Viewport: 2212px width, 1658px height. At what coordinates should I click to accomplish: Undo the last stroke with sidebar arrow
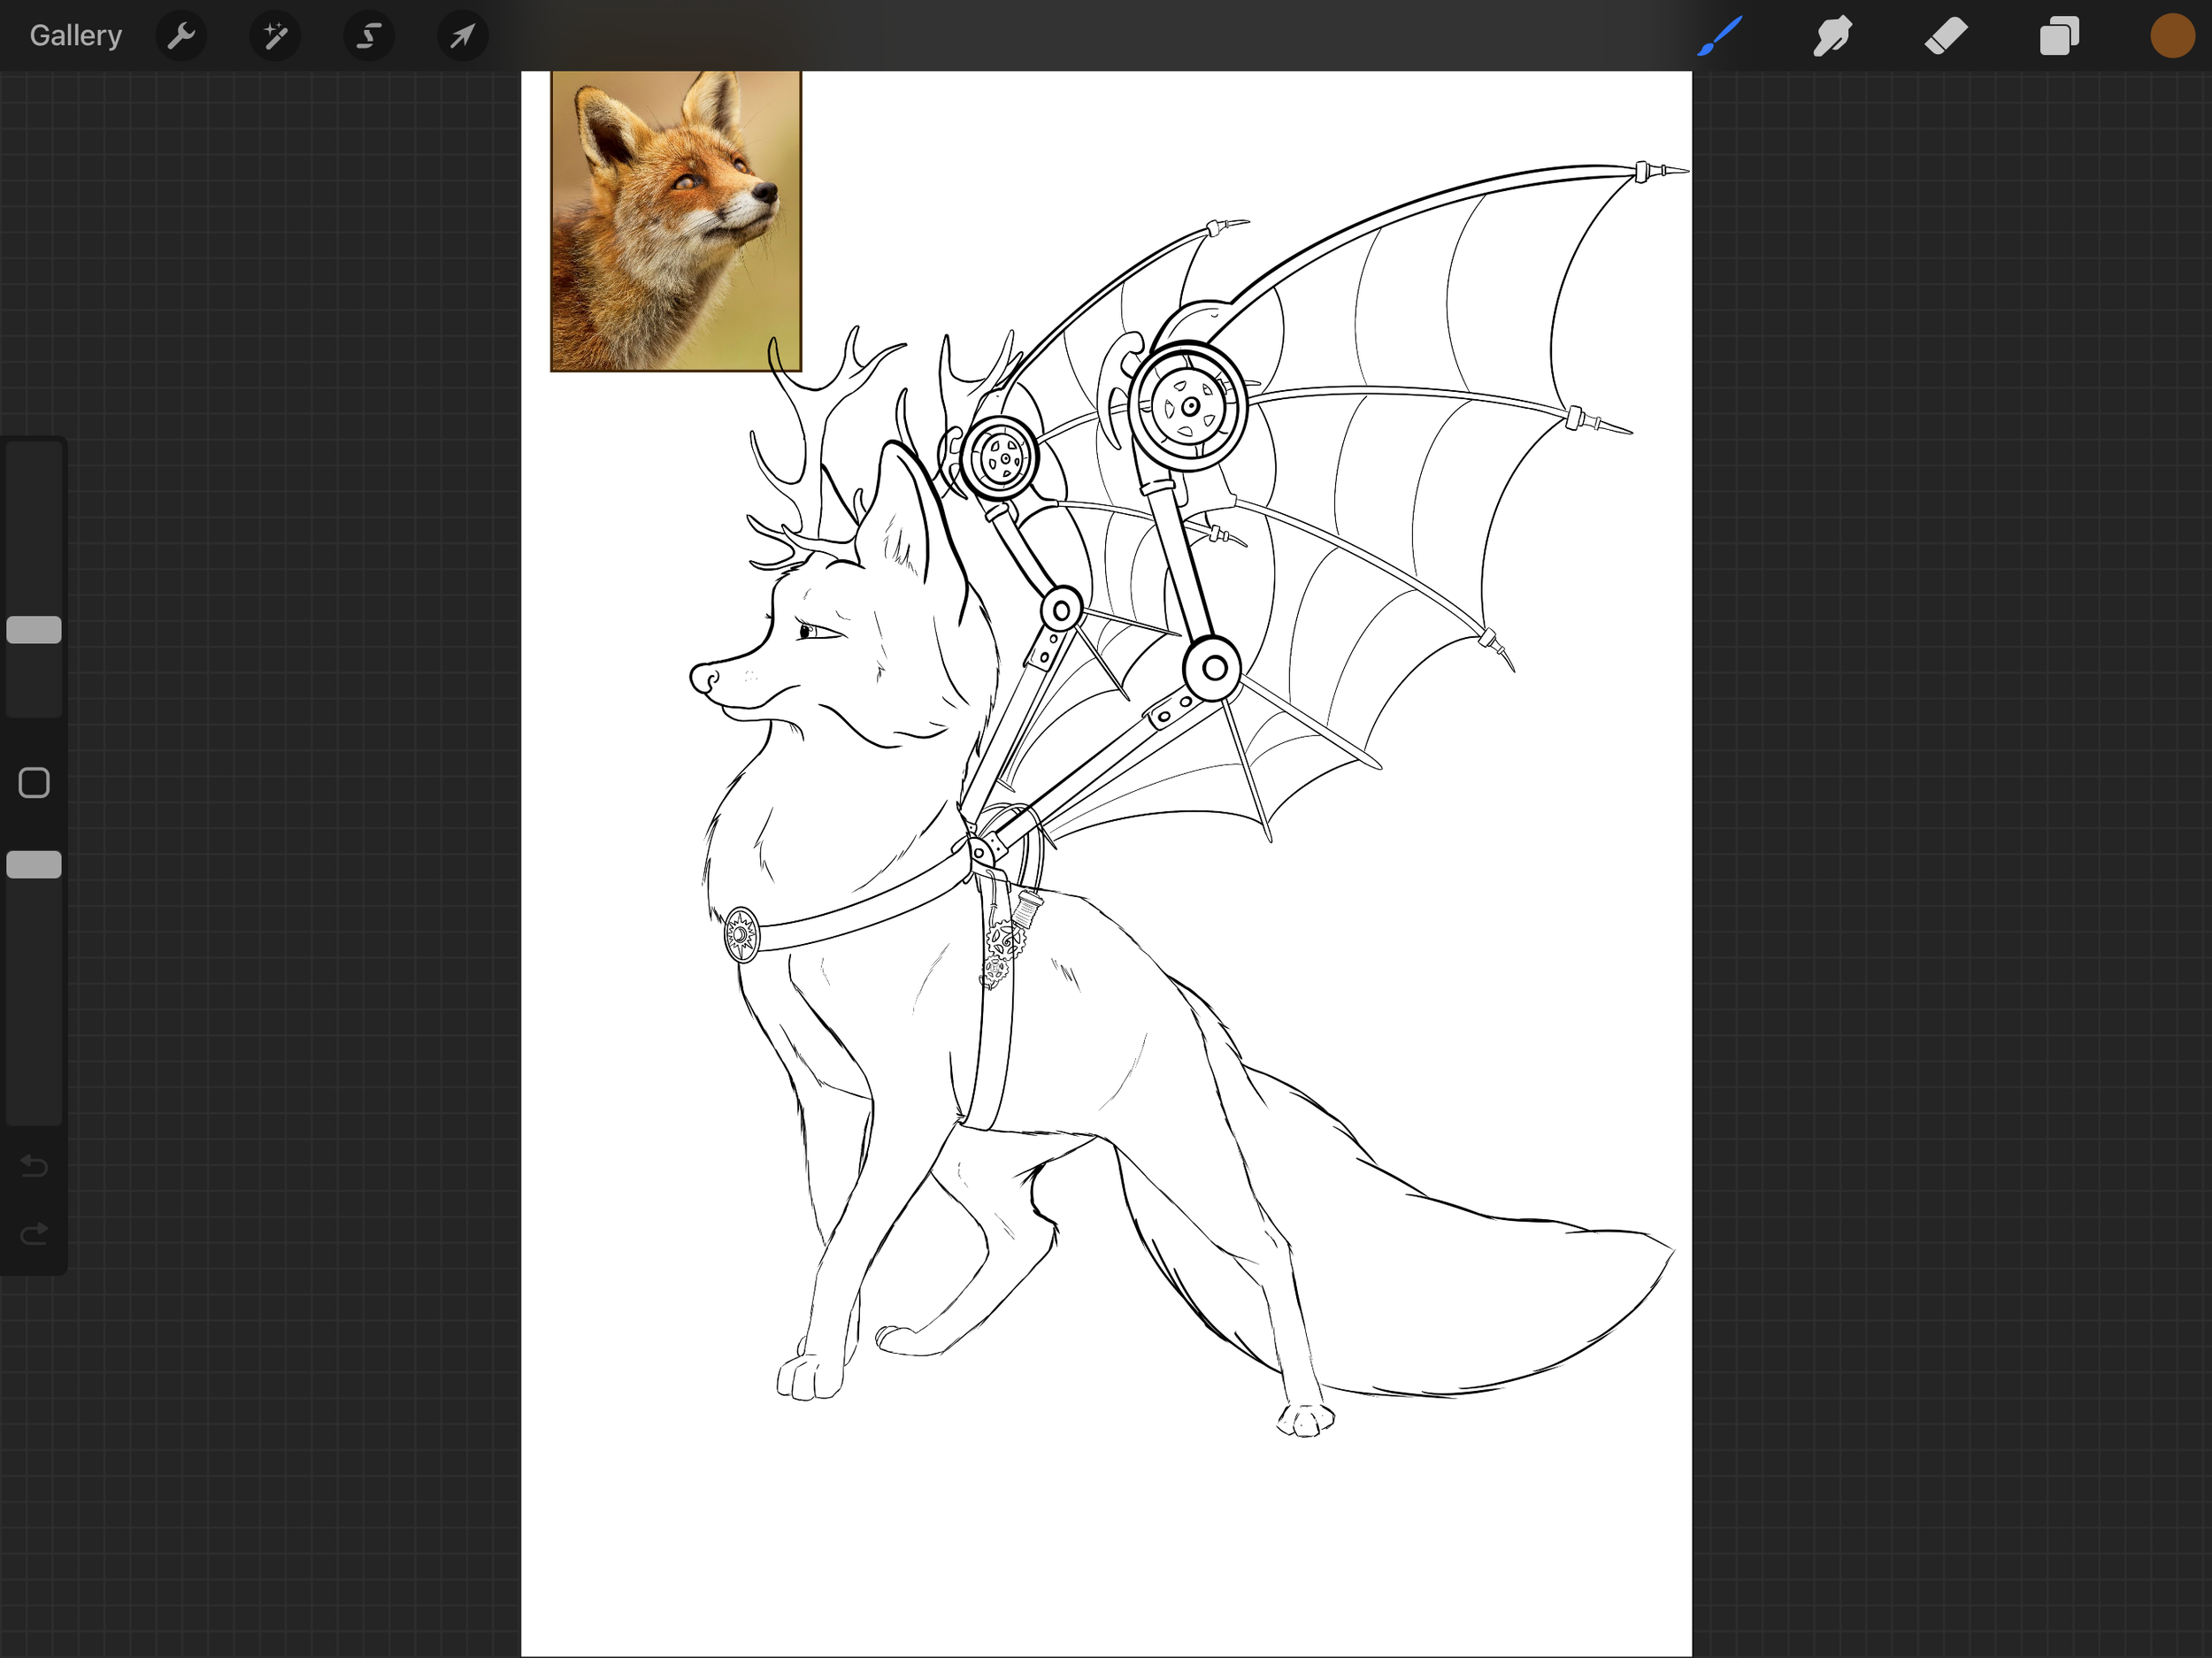[x=34, y=1166]
